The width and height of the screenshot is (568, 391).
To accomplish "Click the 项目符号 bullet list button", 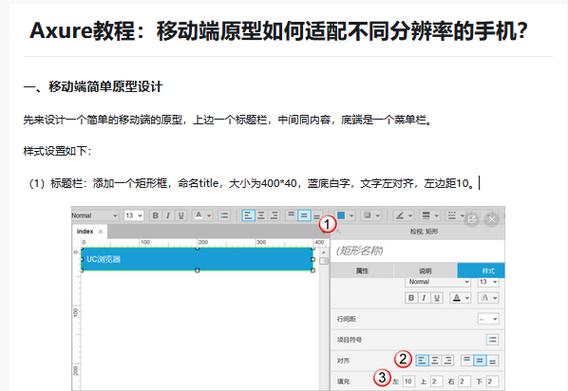I will pos(492,340).
